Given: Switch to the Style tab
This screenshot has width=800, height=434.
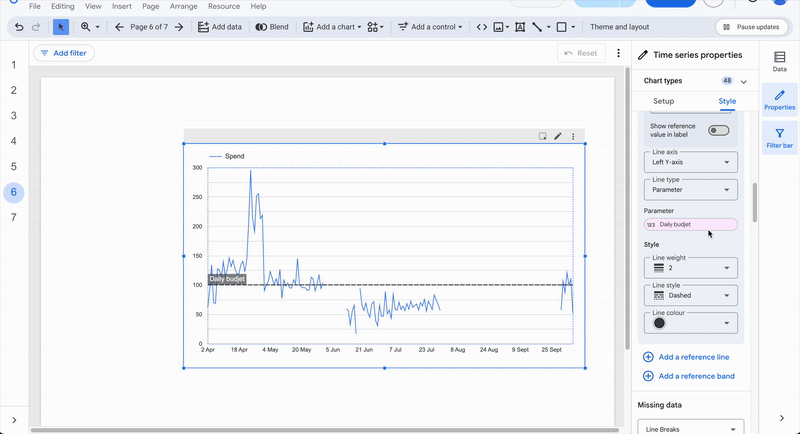Looking at the screenshot, I should click(727, 101).
